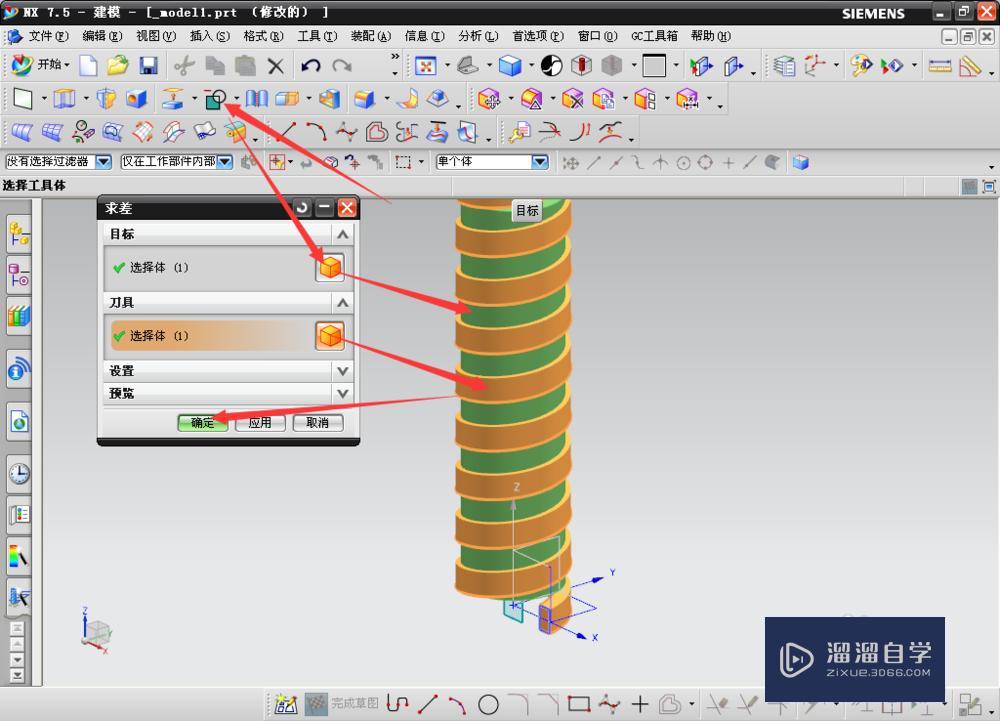Click the measure distance ruler icon

coord(940,66)
